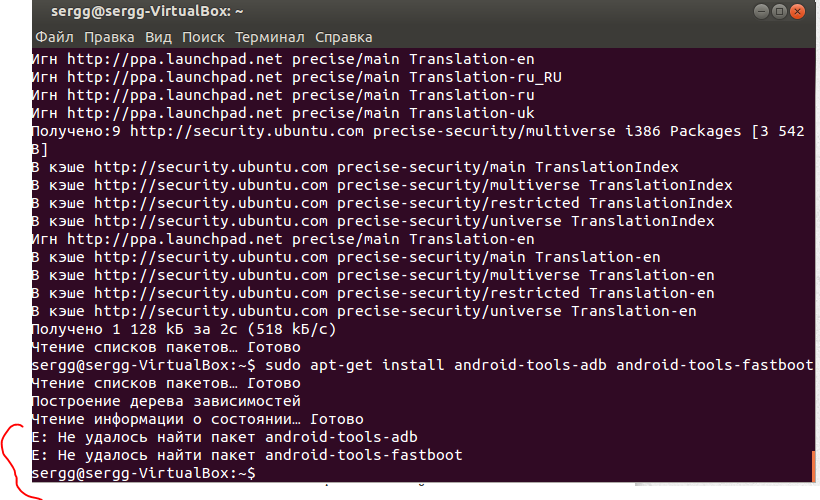
Task: Close the terminal with the orange X
Action: tap(797, 13)
